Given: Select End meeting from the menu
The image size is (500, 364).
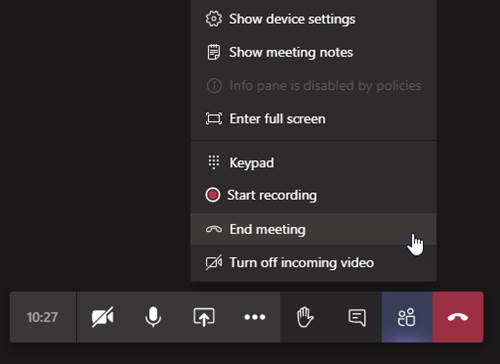Looking at the screenshot, I should [314, 229].
